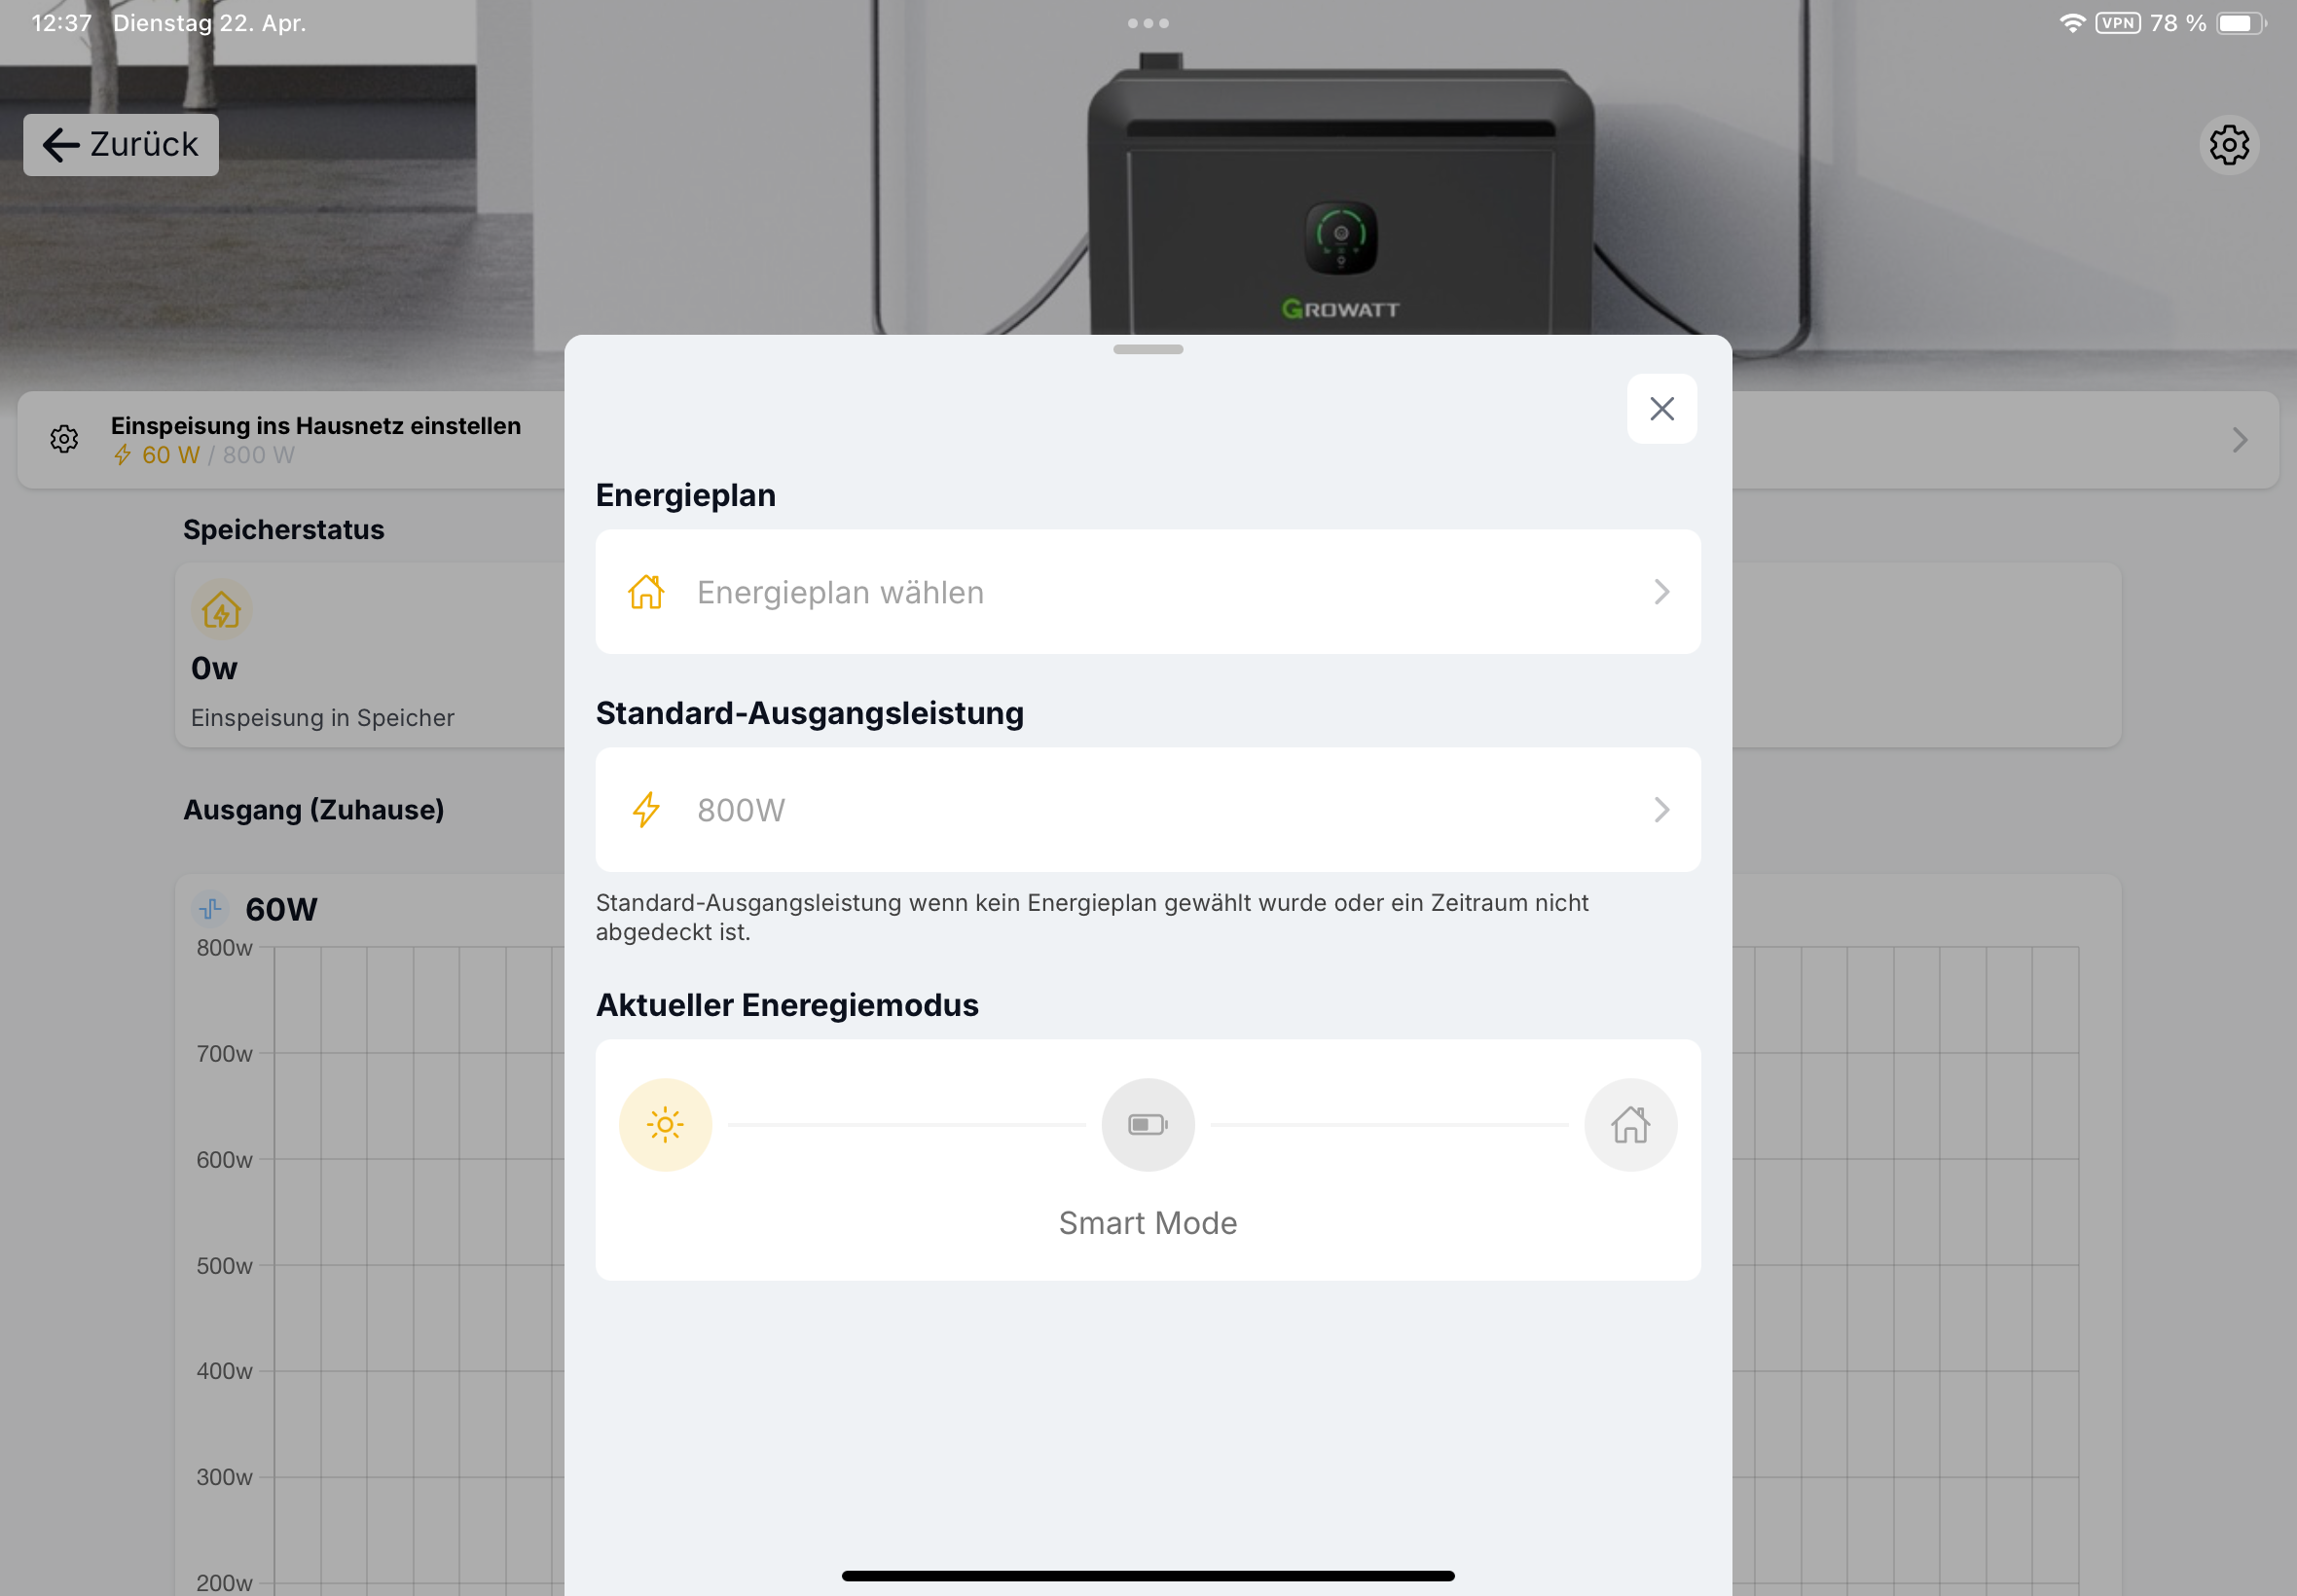Click the Ausgang (Zuhause) heading
The height and width of the screenshot is (1596, 2297).
coord(313,810)
